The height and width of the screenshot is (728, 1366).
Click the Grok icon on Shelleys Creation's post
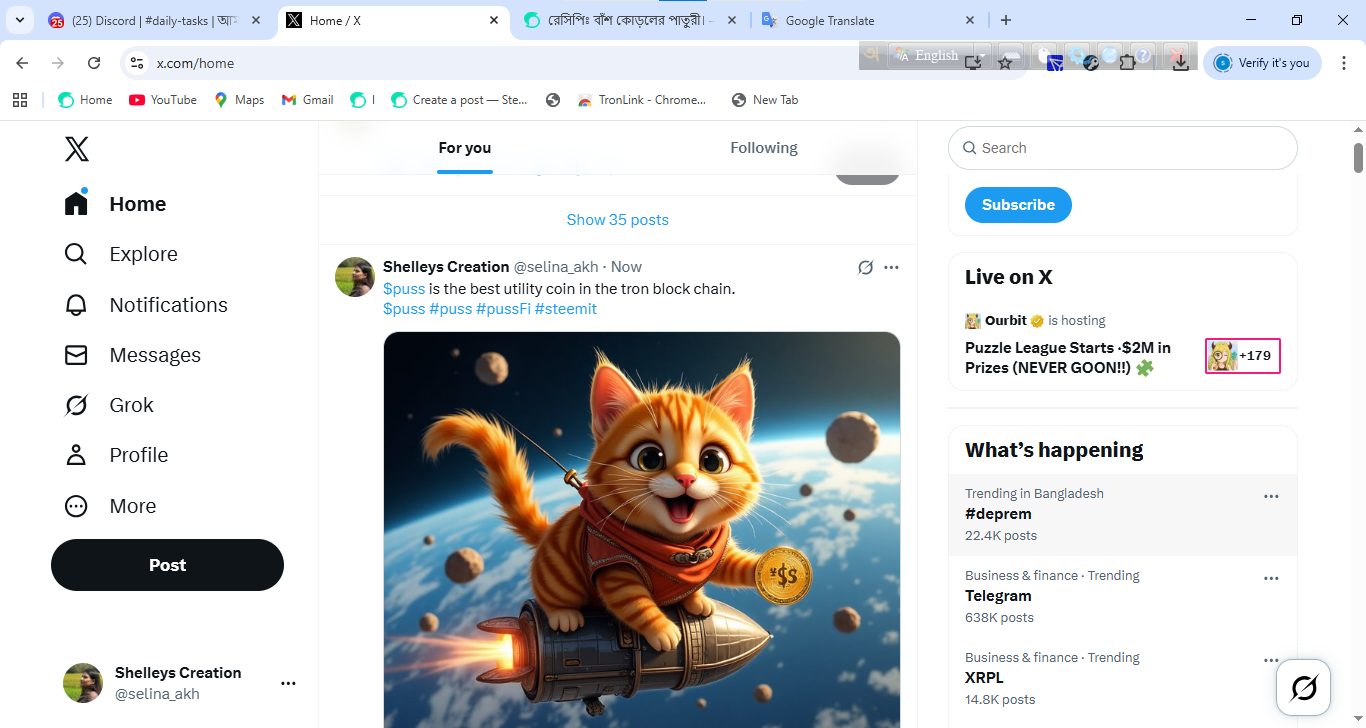866,267
